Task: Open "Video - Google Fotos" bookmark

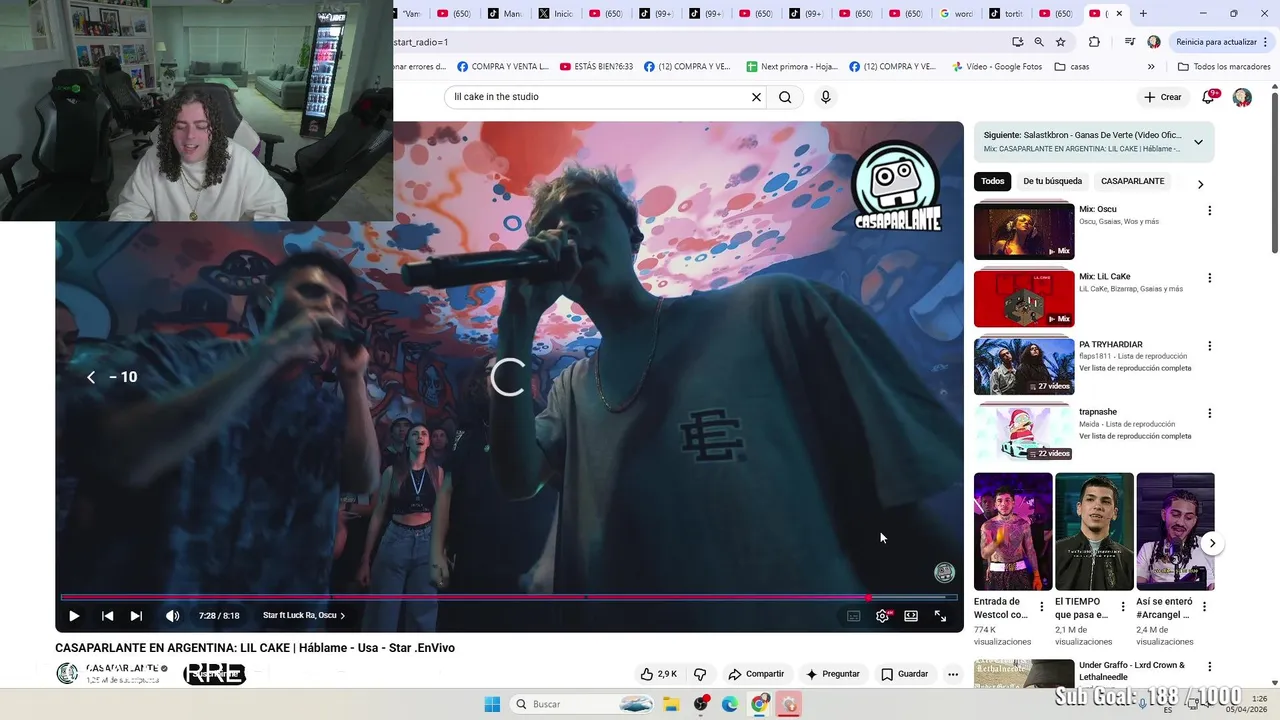Action: (x=996, y=67)
